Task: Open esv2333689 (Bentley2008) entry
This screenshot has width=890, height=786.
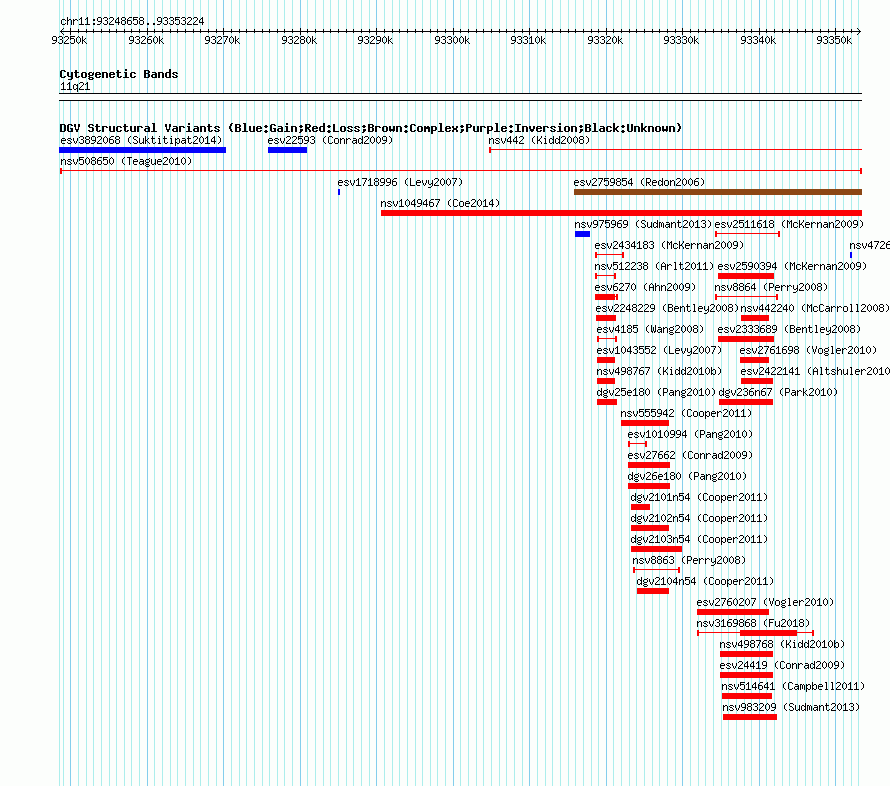Action: pyautogui.click(x=789, y=329)
